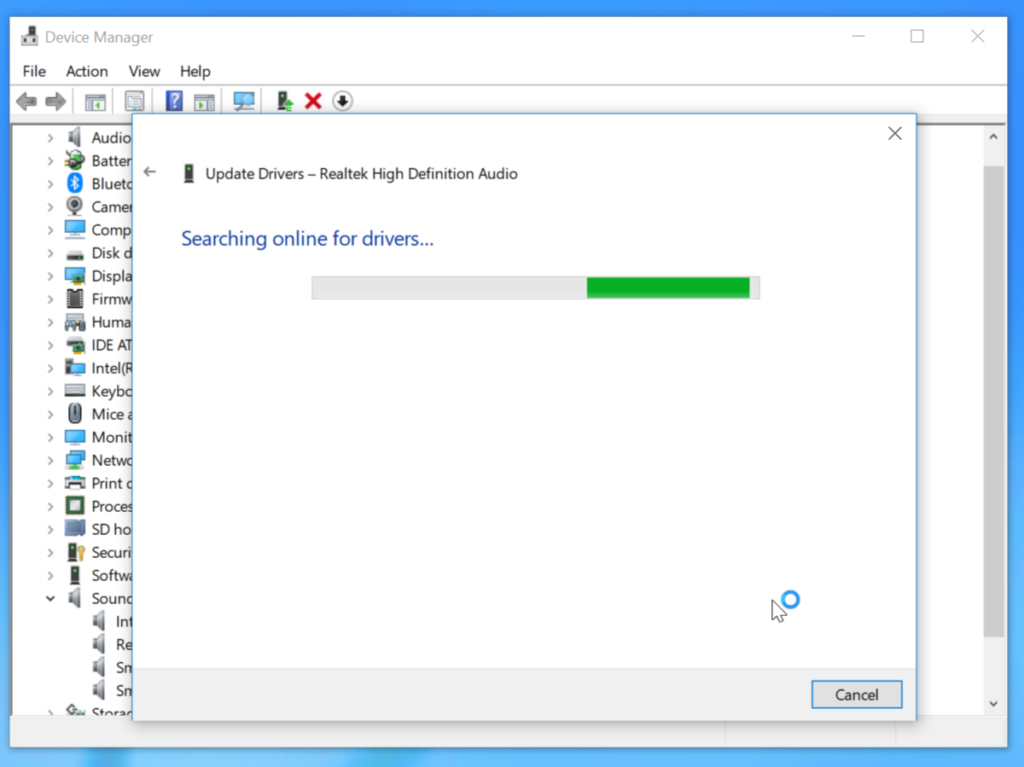
Task: Open the File menu
Action: click(33, 71)
